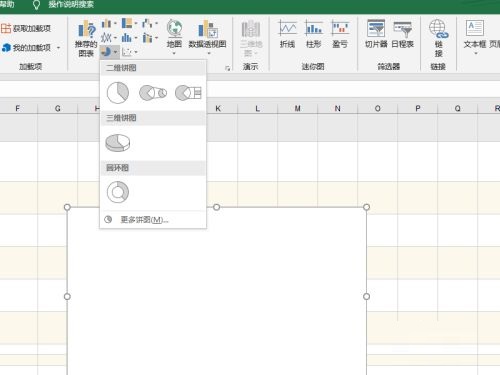Click the Insert Combo Chart icon
The image size is (500, 375).
click(147, 38)
